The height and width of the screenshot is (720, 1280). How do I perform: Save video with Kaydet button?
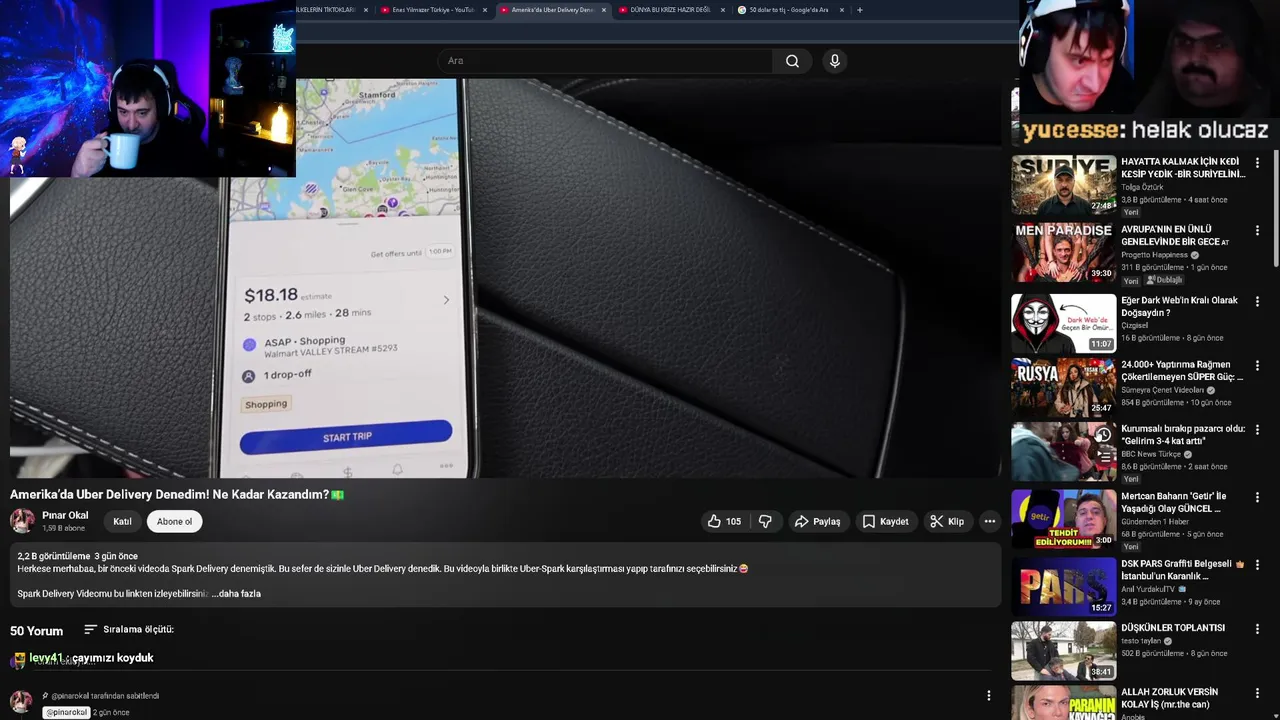click(x=885, y=521)
